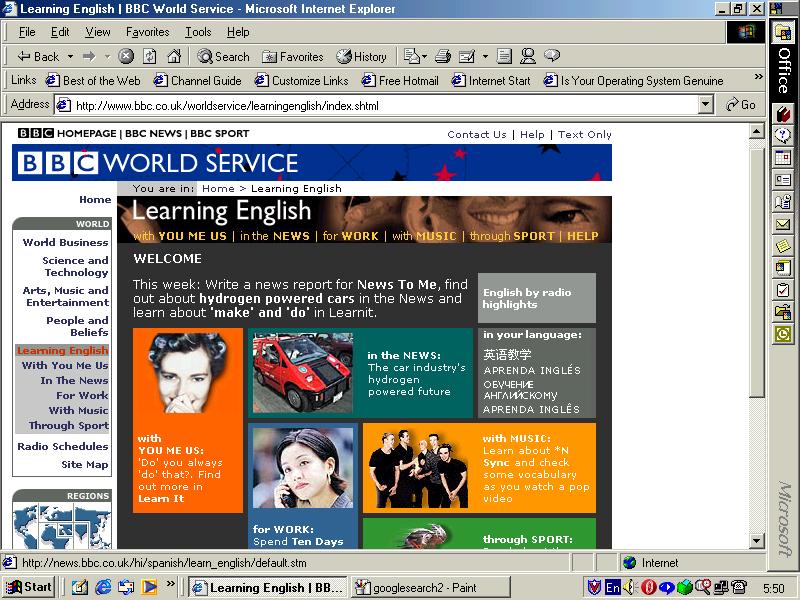Open the Free Hotmail link
800x600 pixels.
(x=401, y=81)
